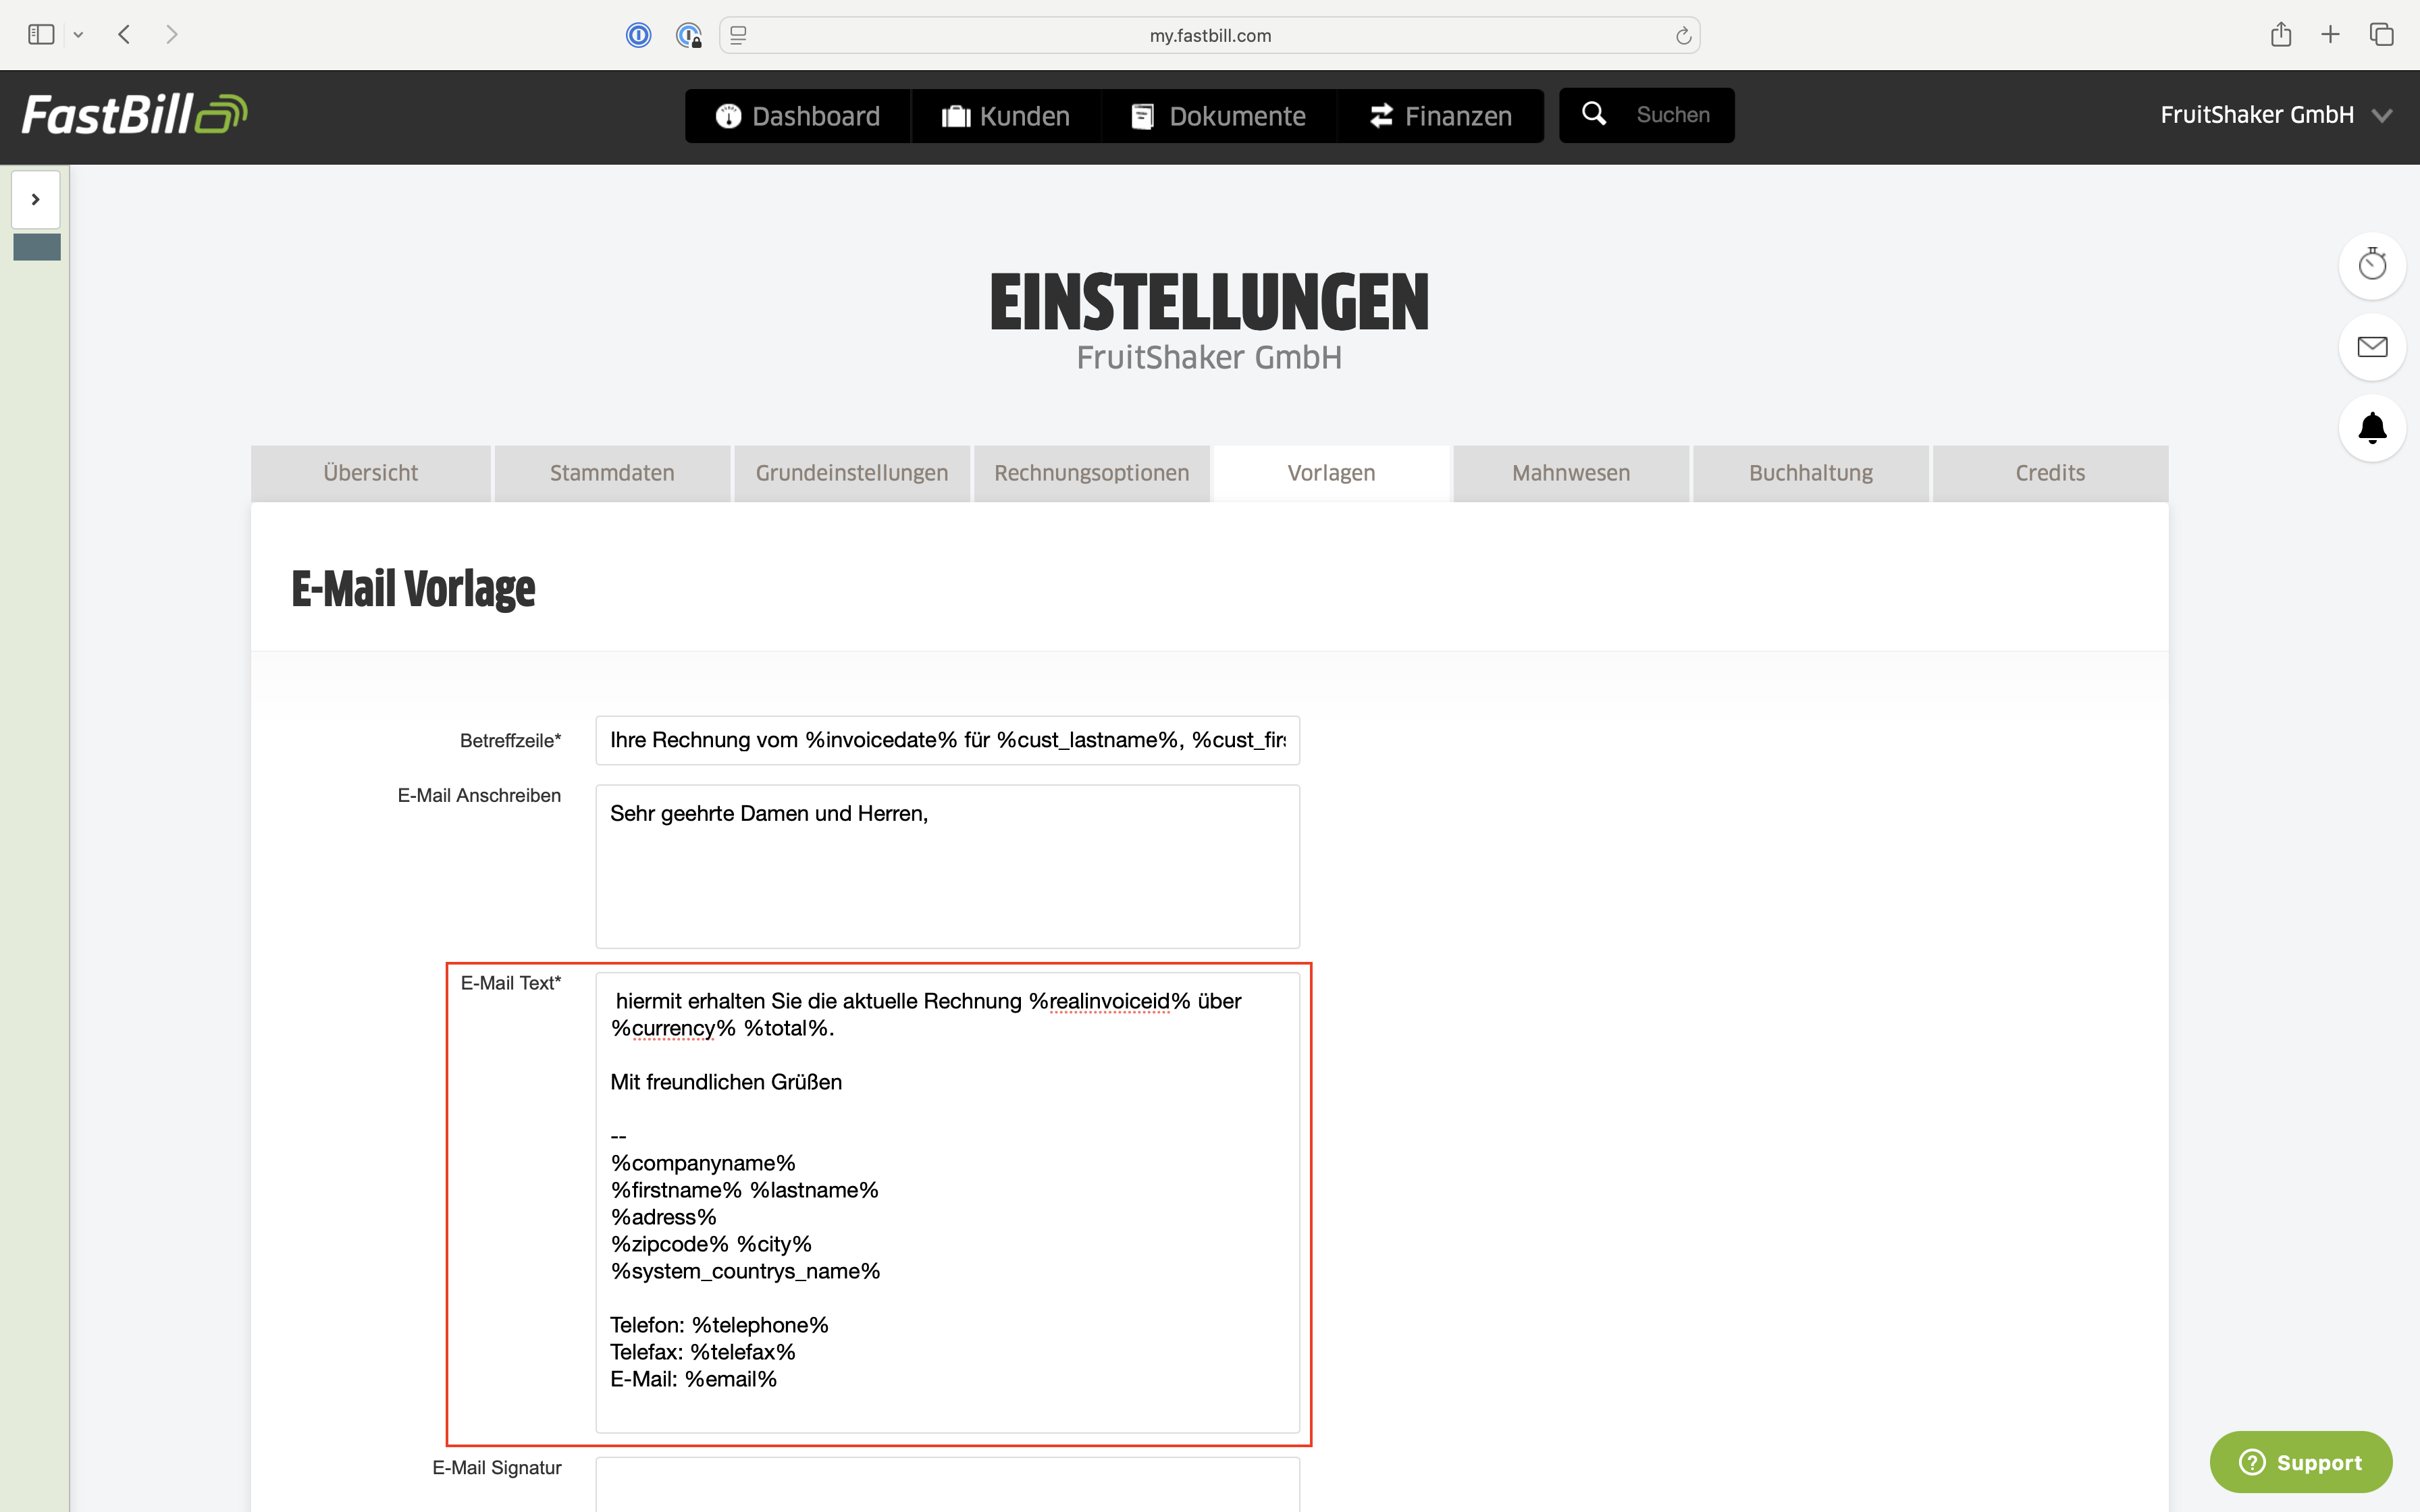Image resolution: width=2420 pixels, height=1512 pixels.
Task: Click the search magnifier icon
Action: tap(1594, 114)
